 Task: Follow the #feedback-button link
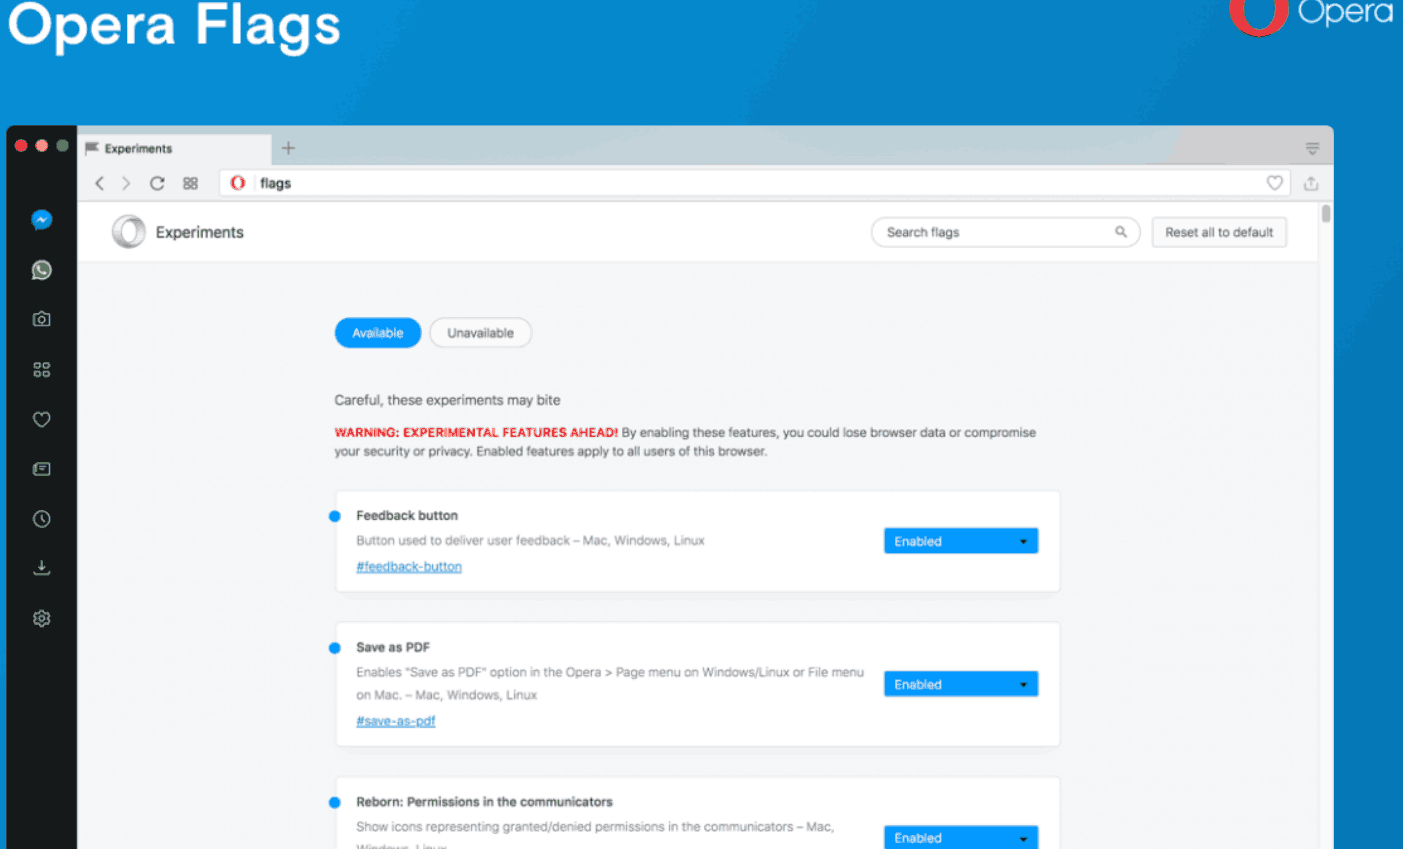tap(409, 566)
